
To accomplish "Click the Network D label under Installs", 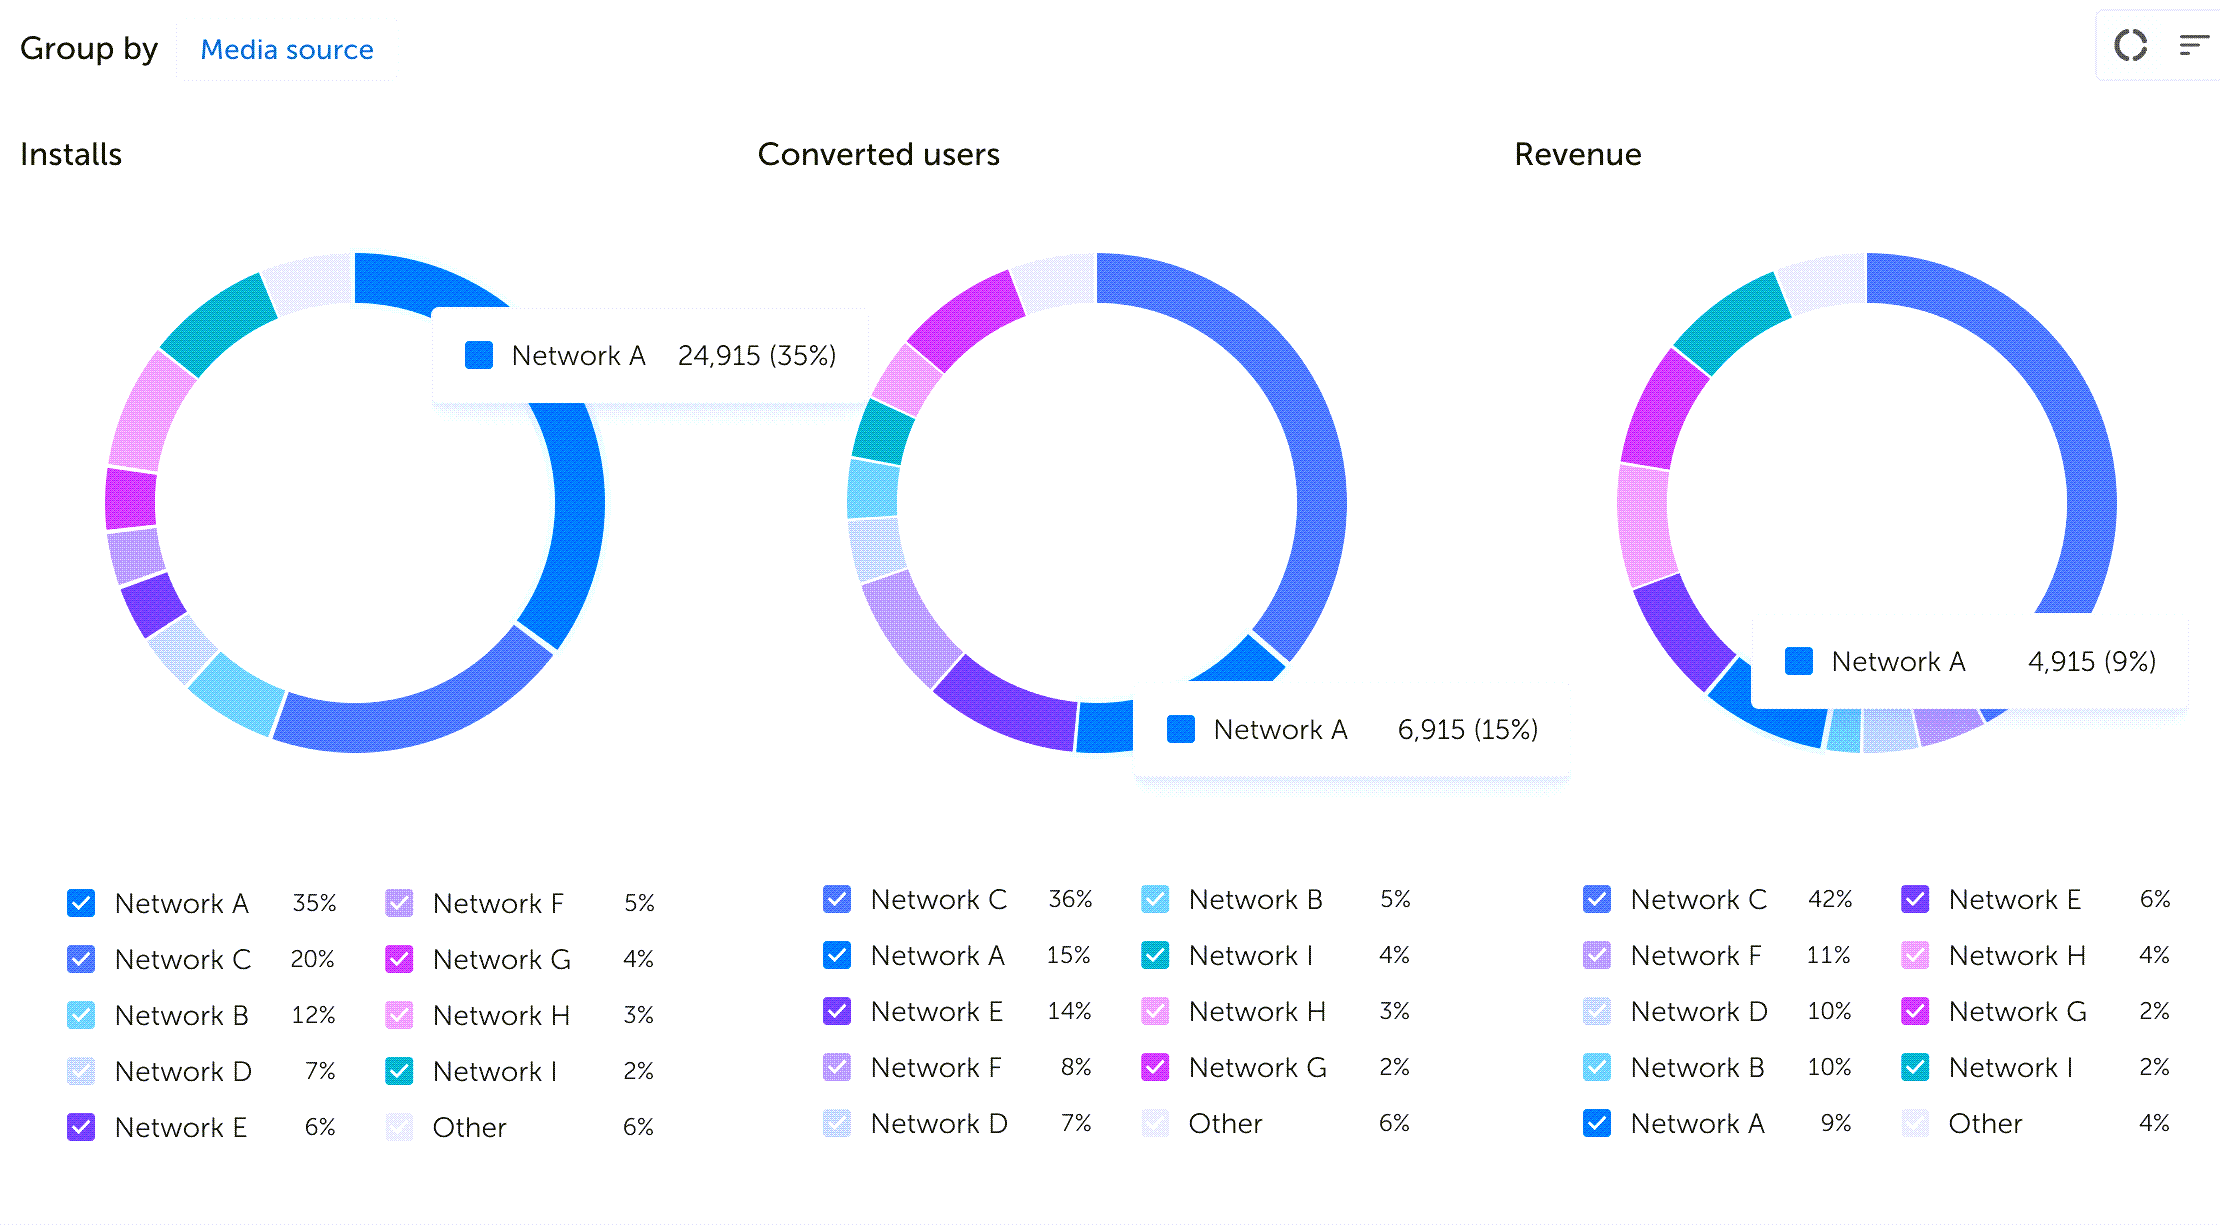I will [x=183, y=1071].
